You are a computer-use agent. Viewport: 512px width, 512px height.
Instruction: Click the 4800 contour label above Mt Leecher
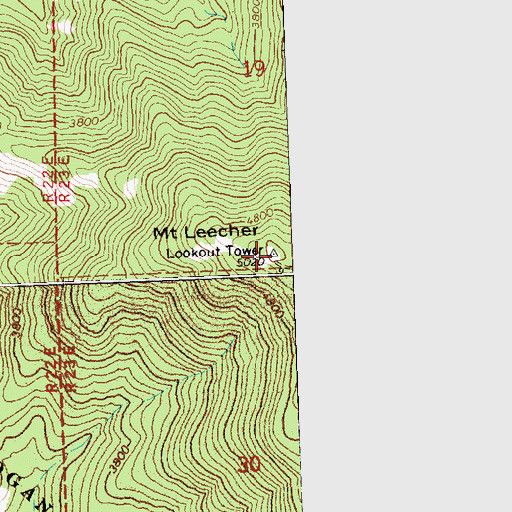pyautogui.click(x=261, y=216)
